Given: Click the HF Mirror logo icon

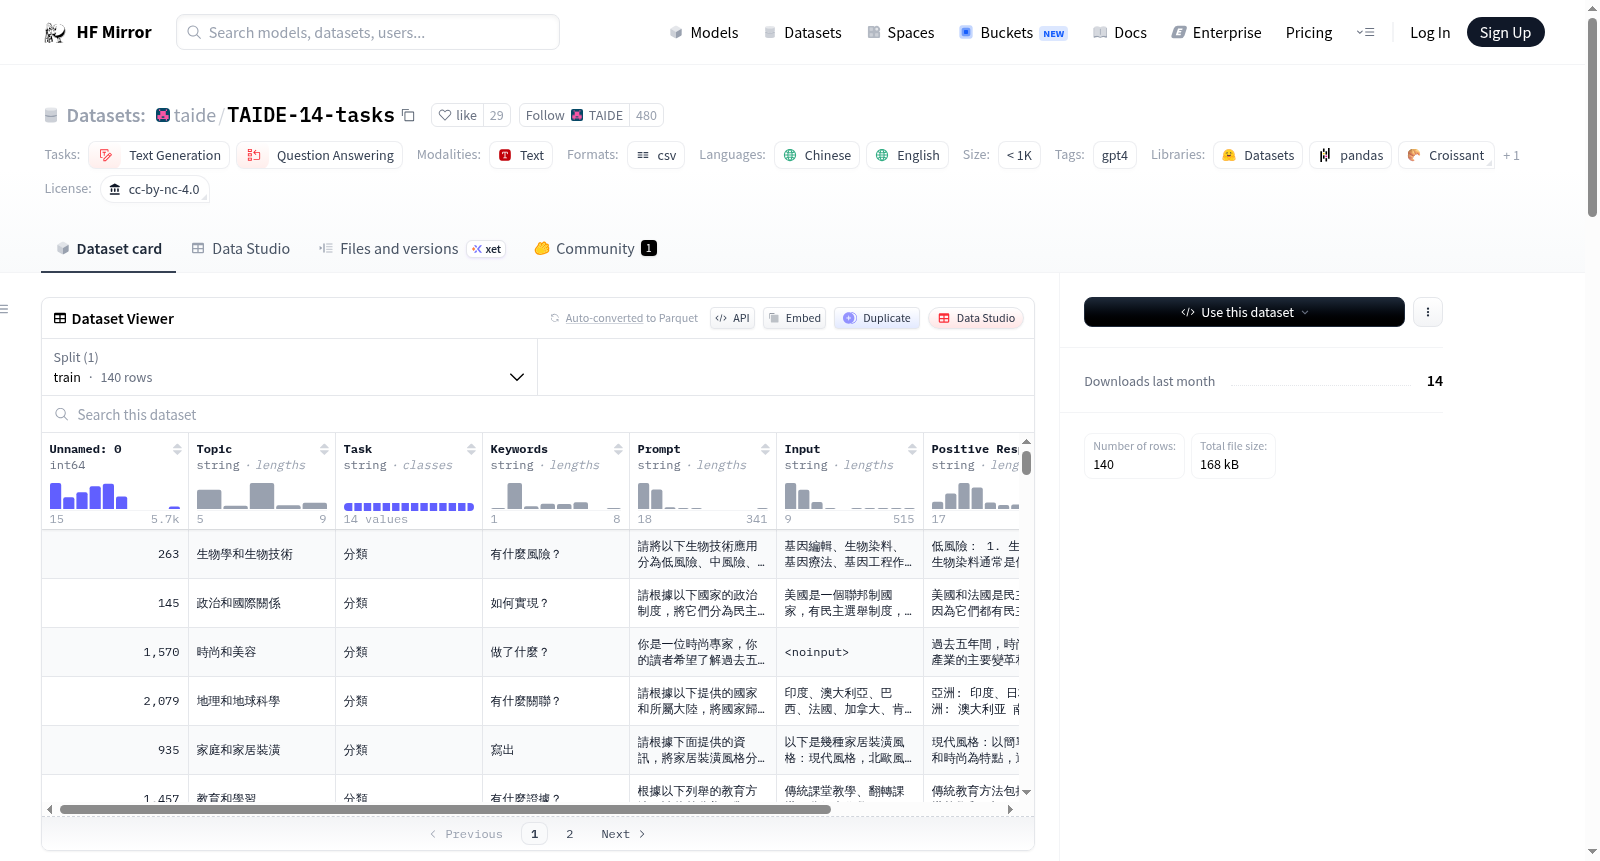Looking at the screenshot, I should (x=55, y=33).
